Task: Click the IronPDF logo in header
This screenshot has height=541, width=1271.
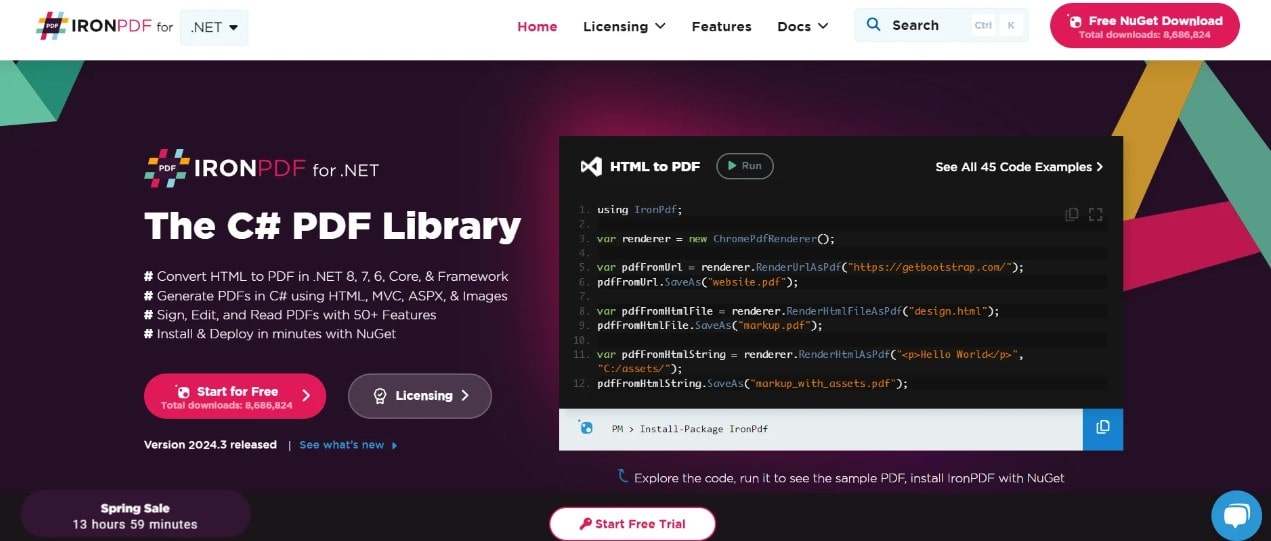Action: click(x=105, y=27)
